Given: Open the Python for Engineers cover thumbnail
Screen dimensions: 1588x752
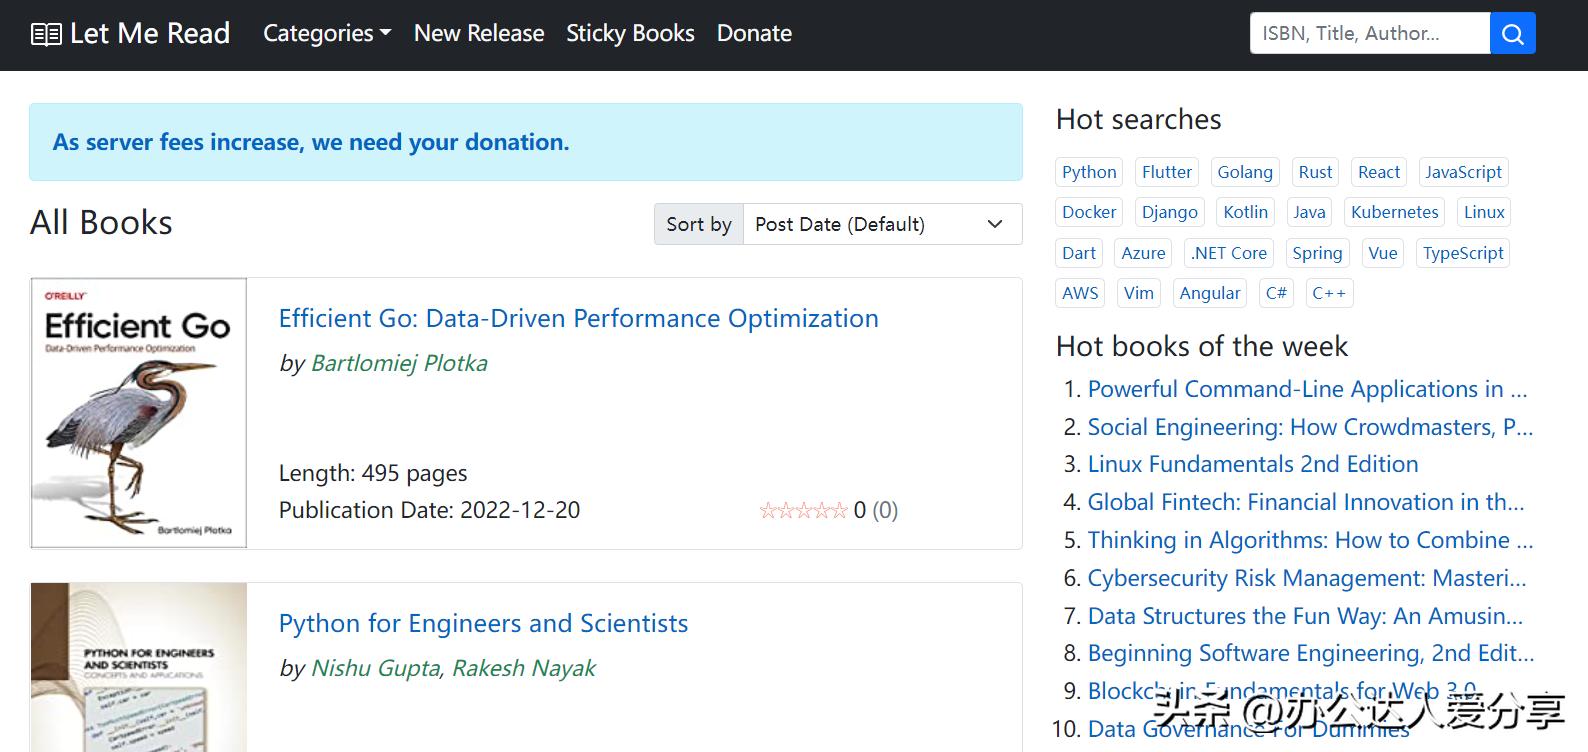Looking at the screenshot, I should click(139, 666).
